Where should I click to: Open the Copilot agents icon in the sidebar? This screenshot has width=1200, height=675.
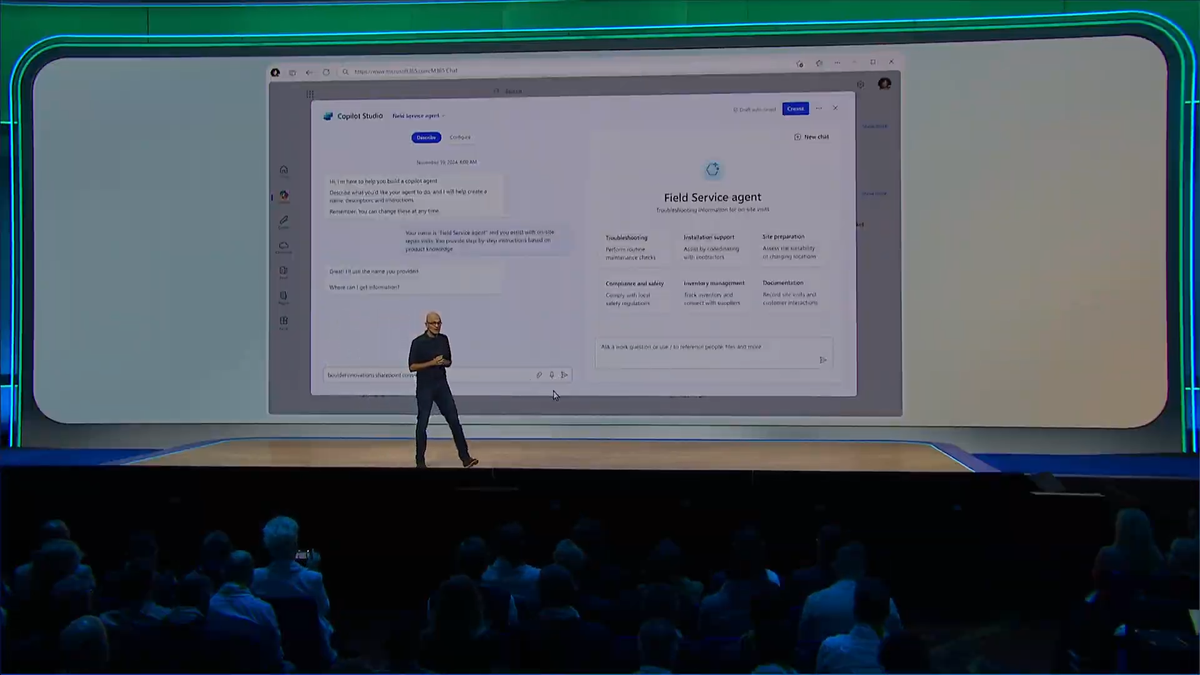(x=285, y=196)
